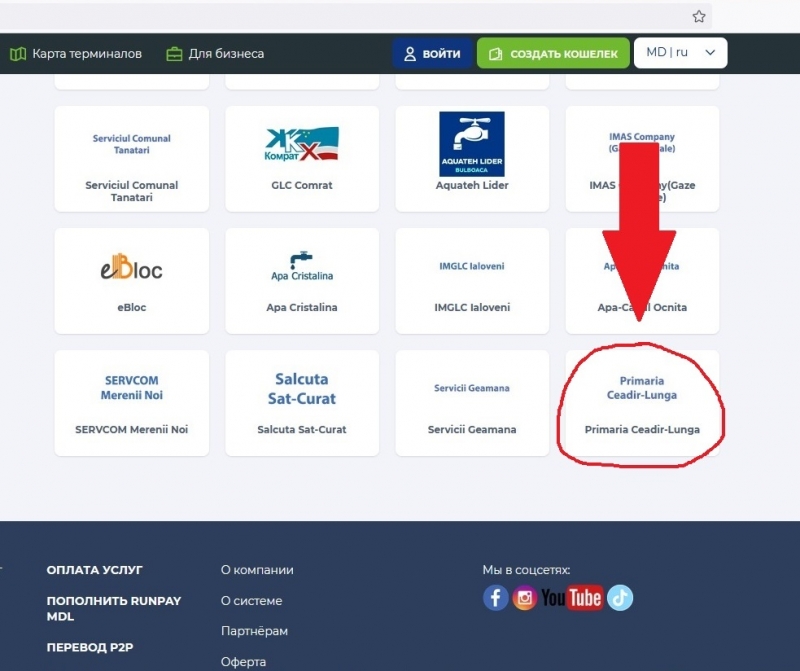The width and height of the screenshot is (800, 671).
Task: Expand the MD | ru language dropdown
Action: pos(680,53)
